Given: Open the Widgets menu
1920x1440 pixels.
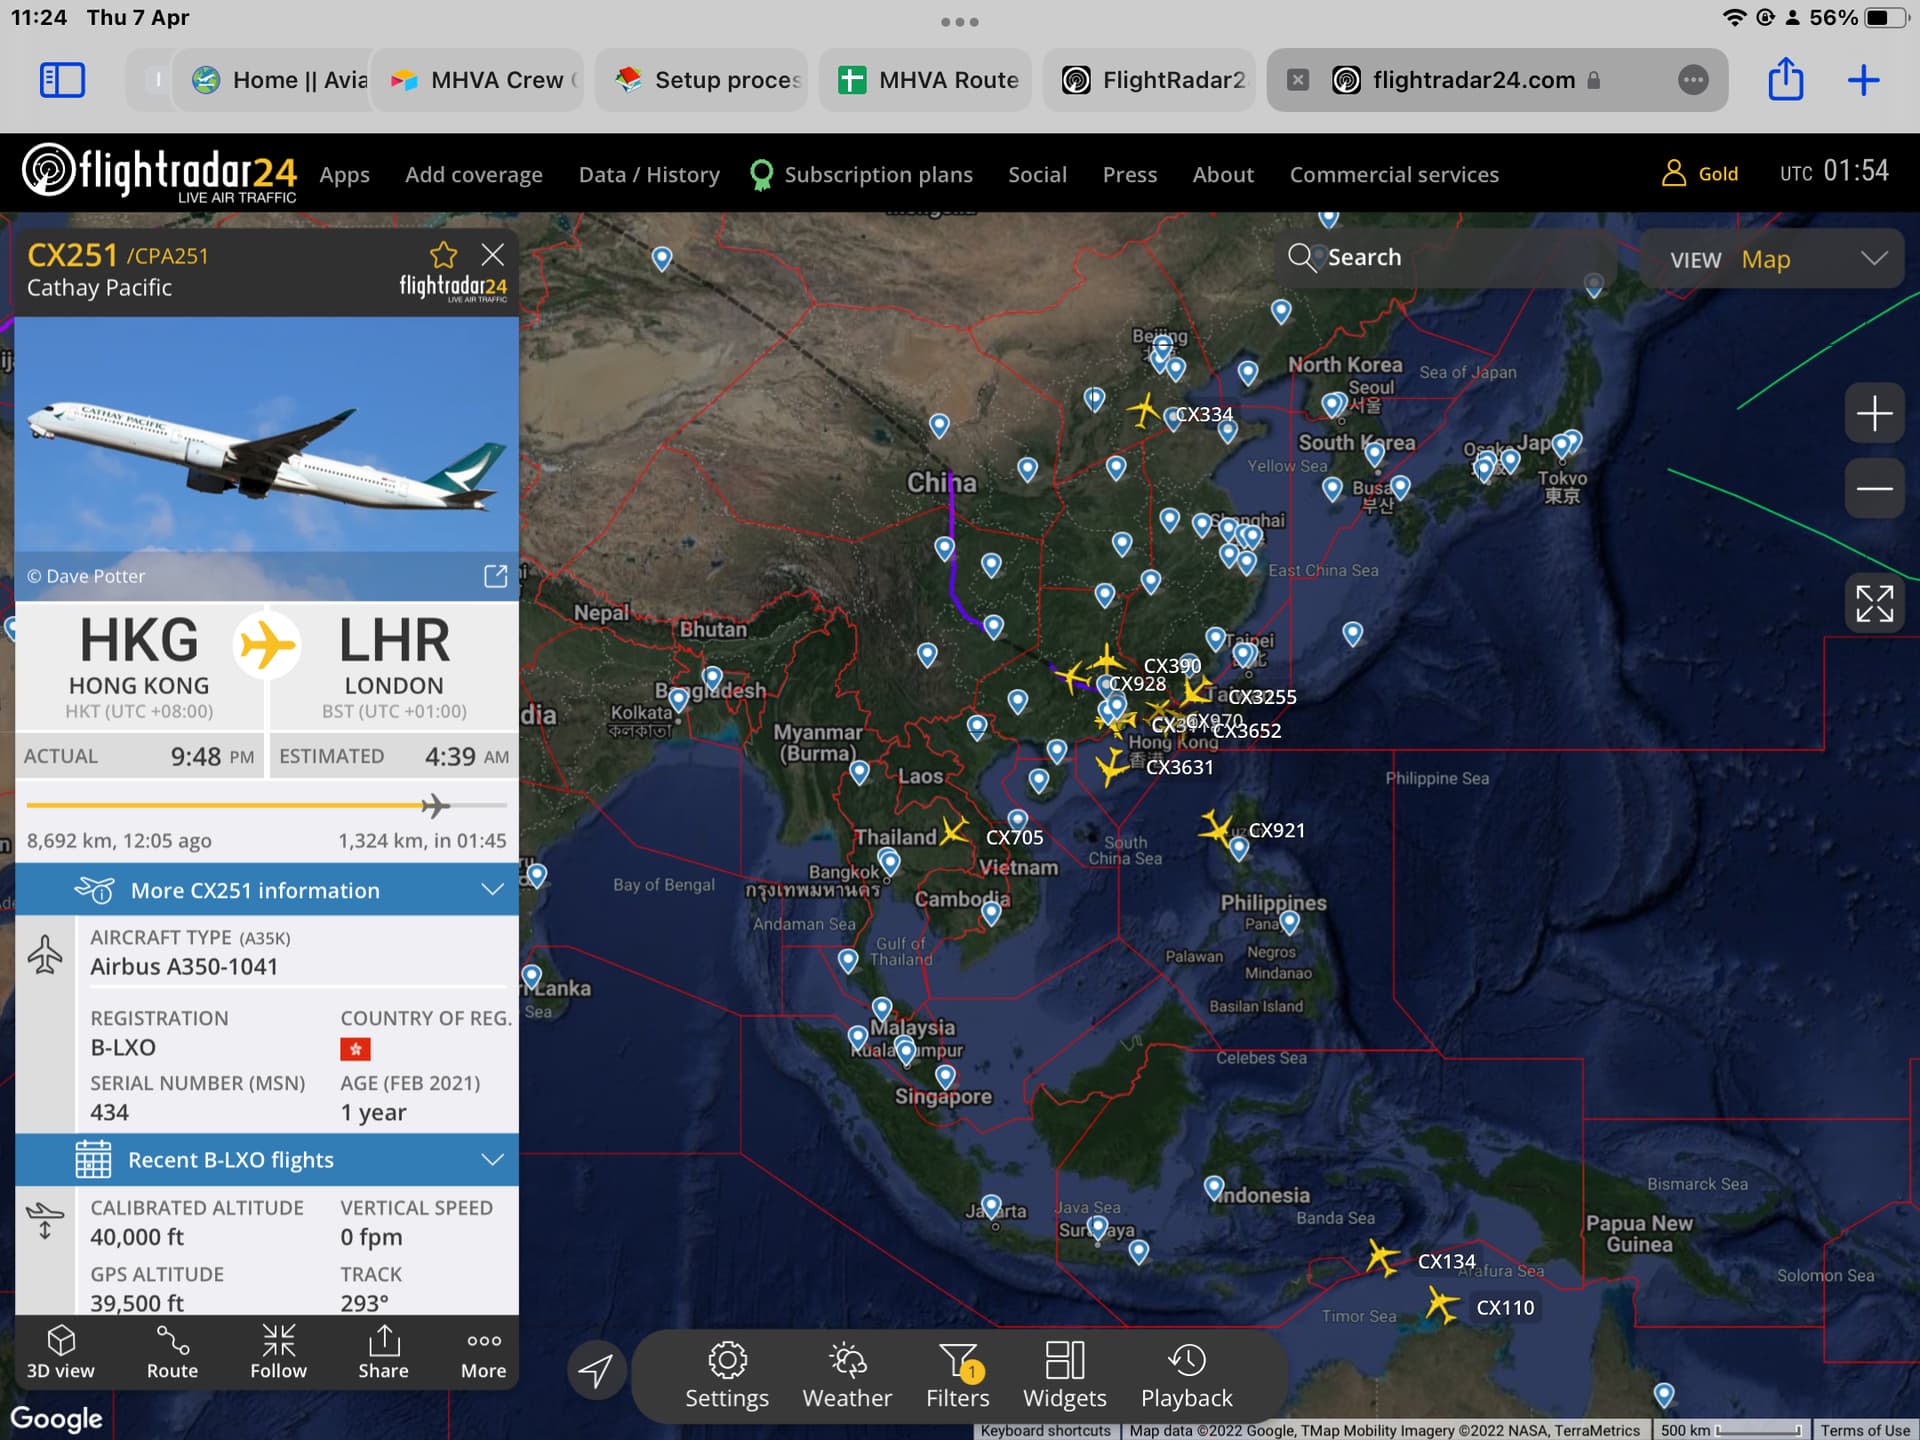Looking at the screenshot, I should coord(1064,1376).
